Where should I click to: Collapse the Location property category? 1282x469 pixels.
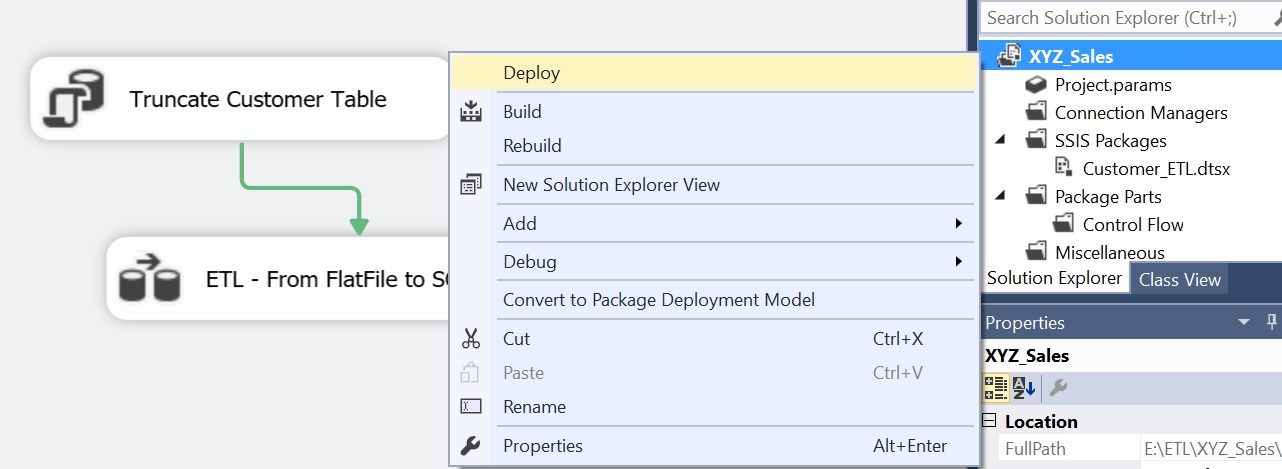990,421
